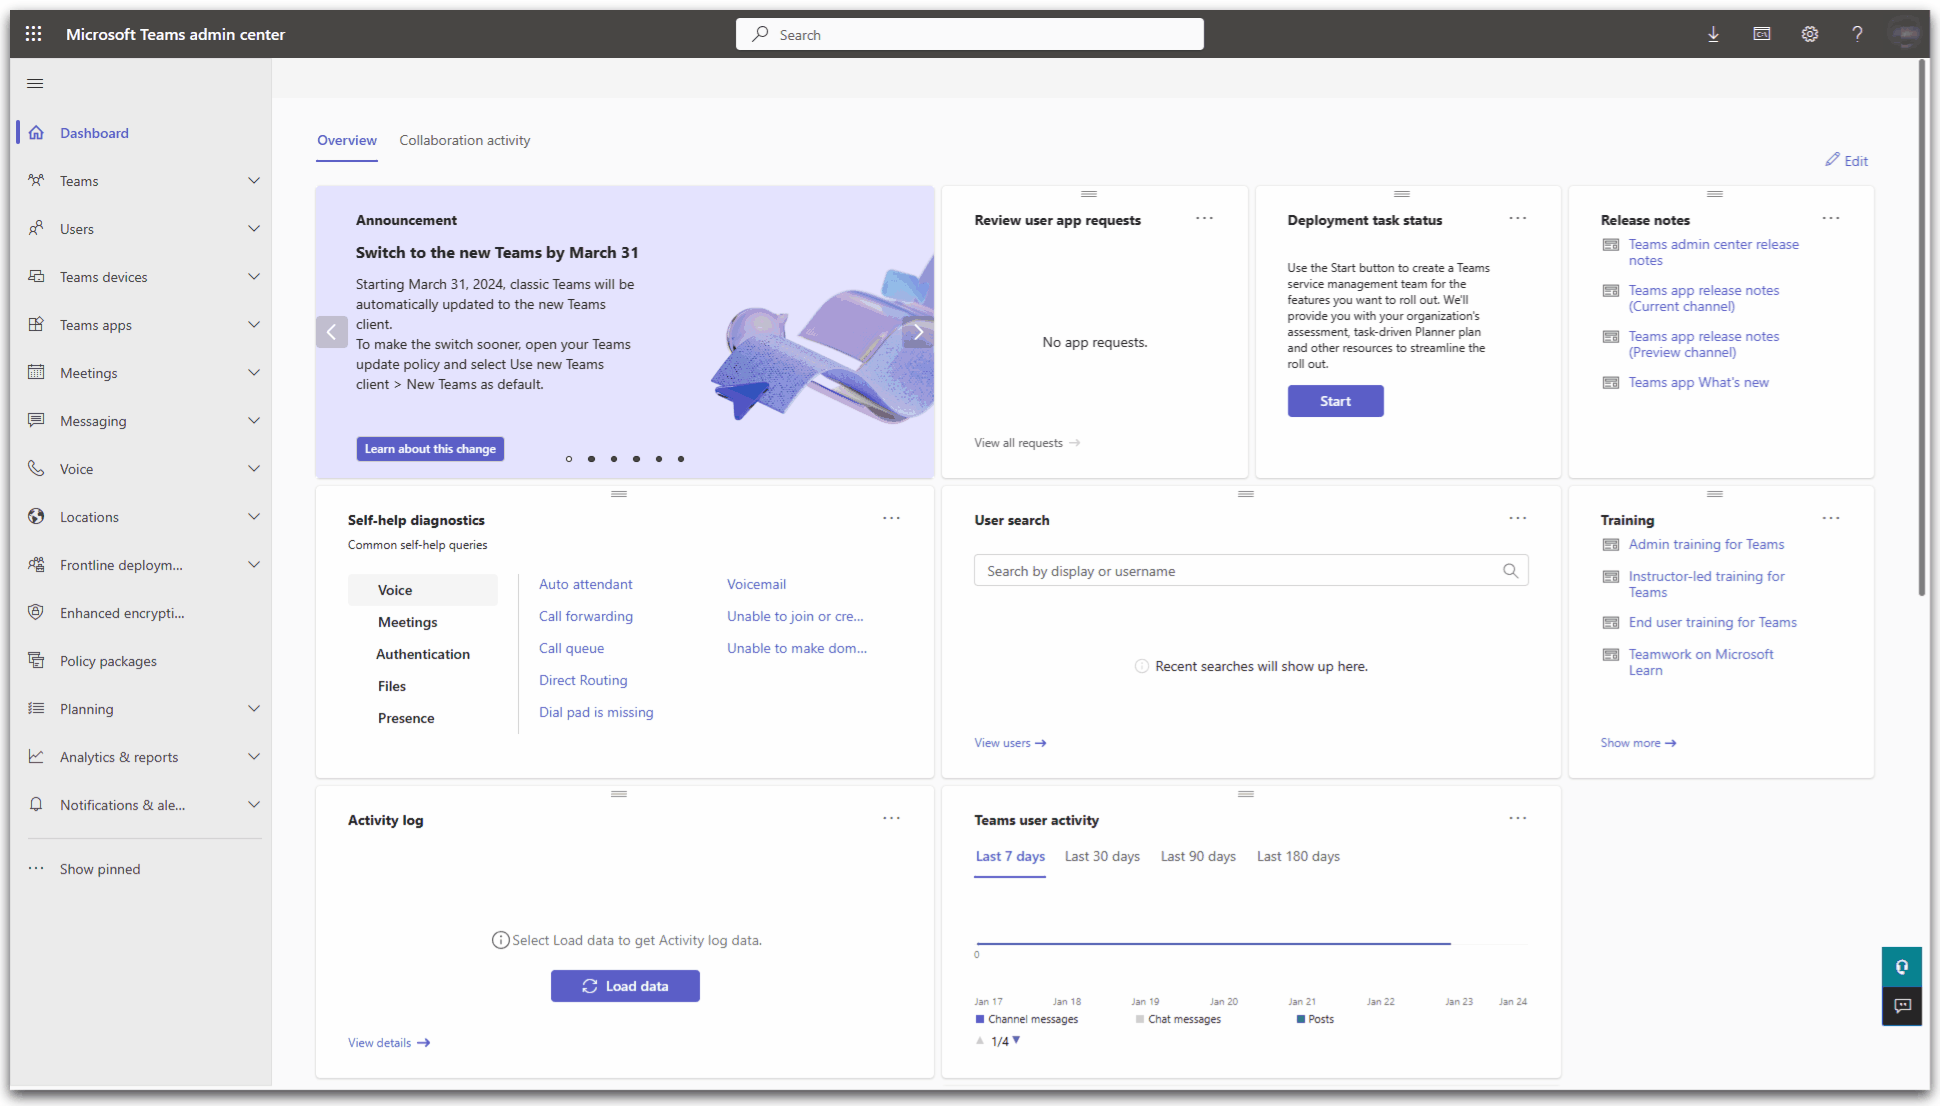Screen dimensions: 1940x1106
Task: Click View users link
Action: tap(1010, 743)
